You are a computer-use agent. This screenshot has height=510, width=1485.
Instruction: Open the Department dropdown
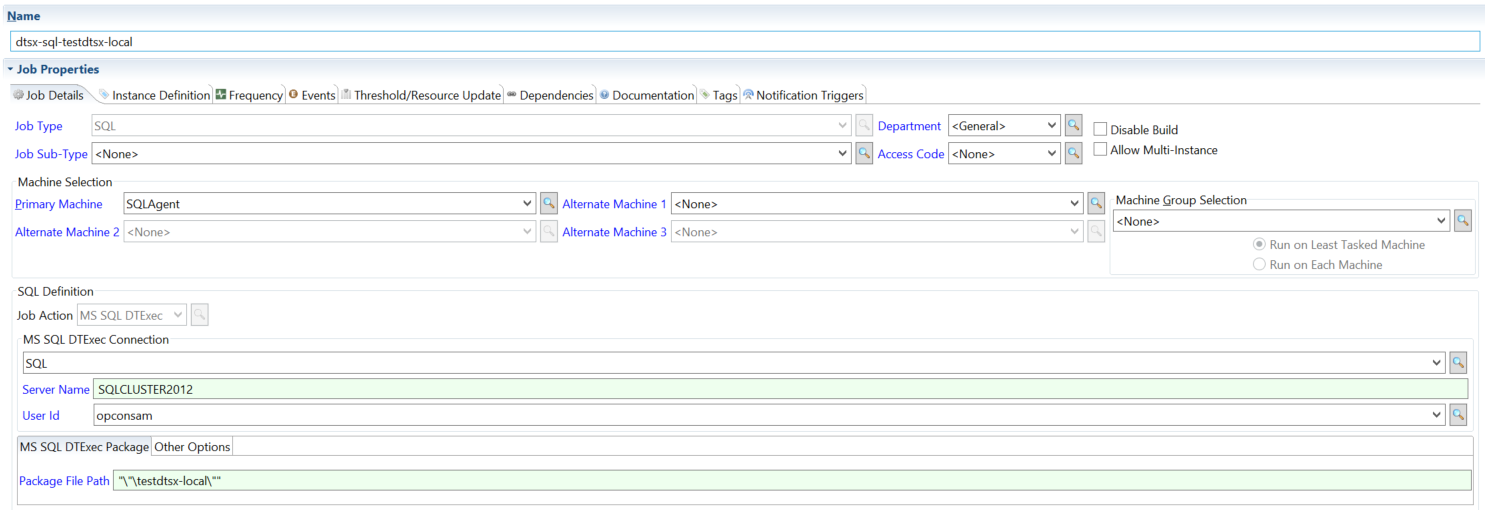[x=1051, y=126]
